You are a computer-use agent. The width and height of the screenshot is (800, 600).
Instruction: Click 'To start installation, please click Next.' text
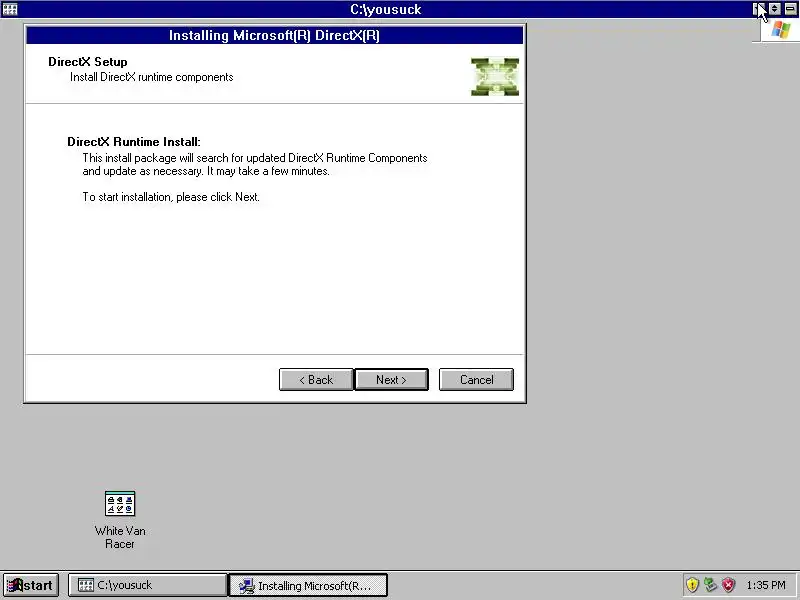point(171,197)
